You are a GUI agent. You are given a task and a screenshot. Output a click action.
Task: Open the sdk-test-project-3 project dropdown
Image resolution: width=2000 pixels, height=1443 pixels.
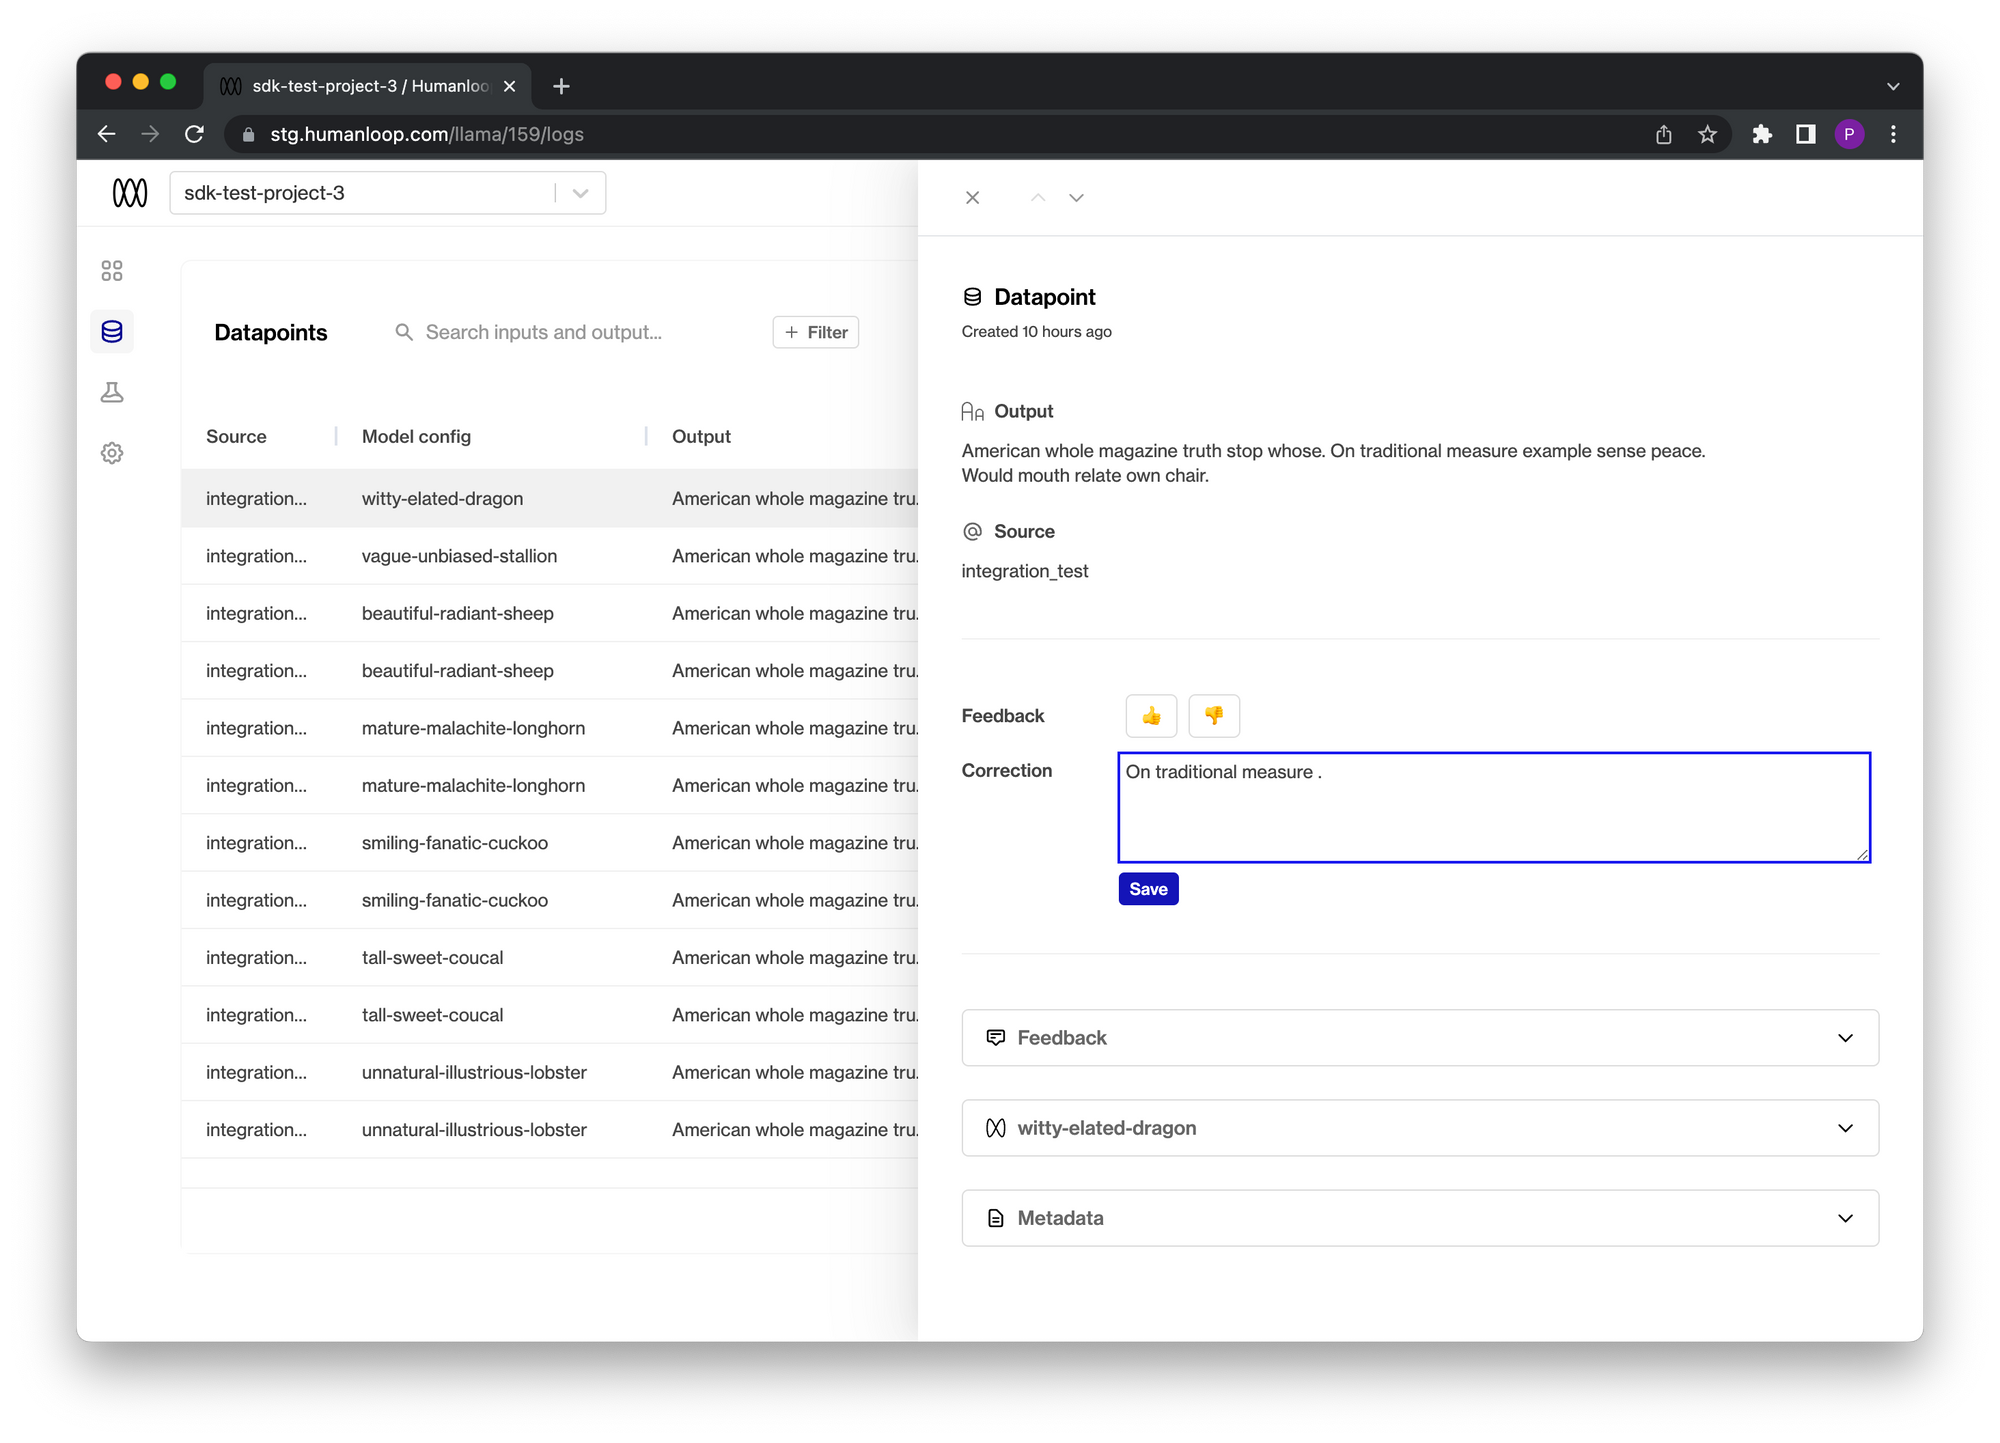pos(388,193)
